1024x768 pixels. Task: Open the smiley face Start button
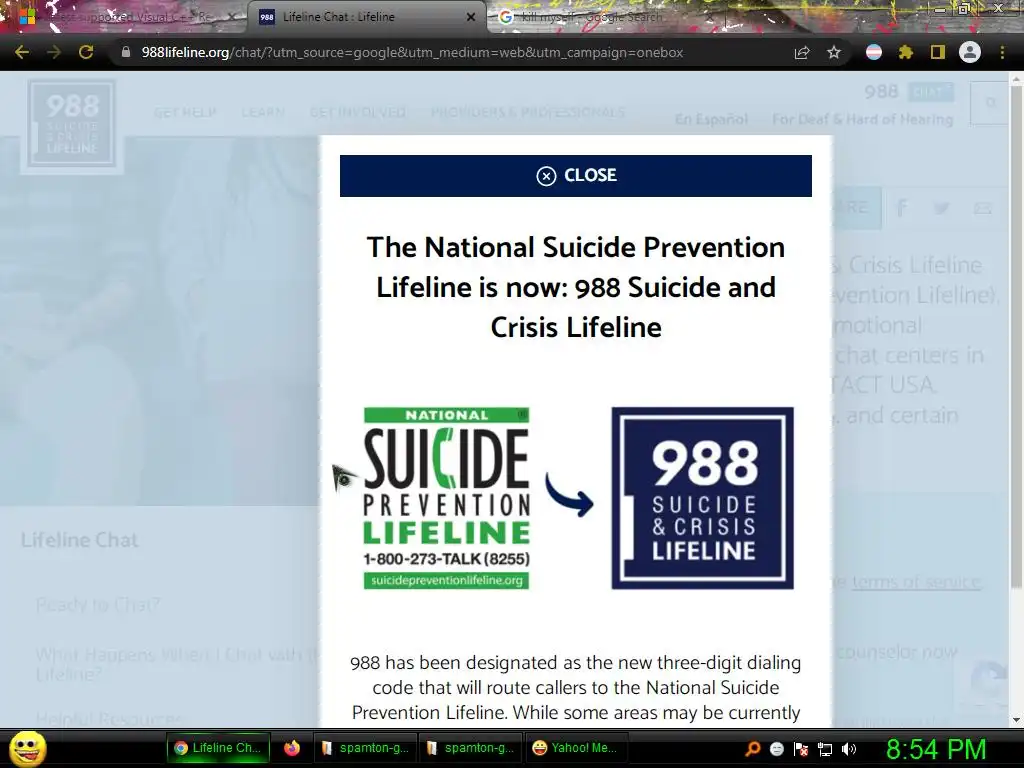[x=28, y=748]
